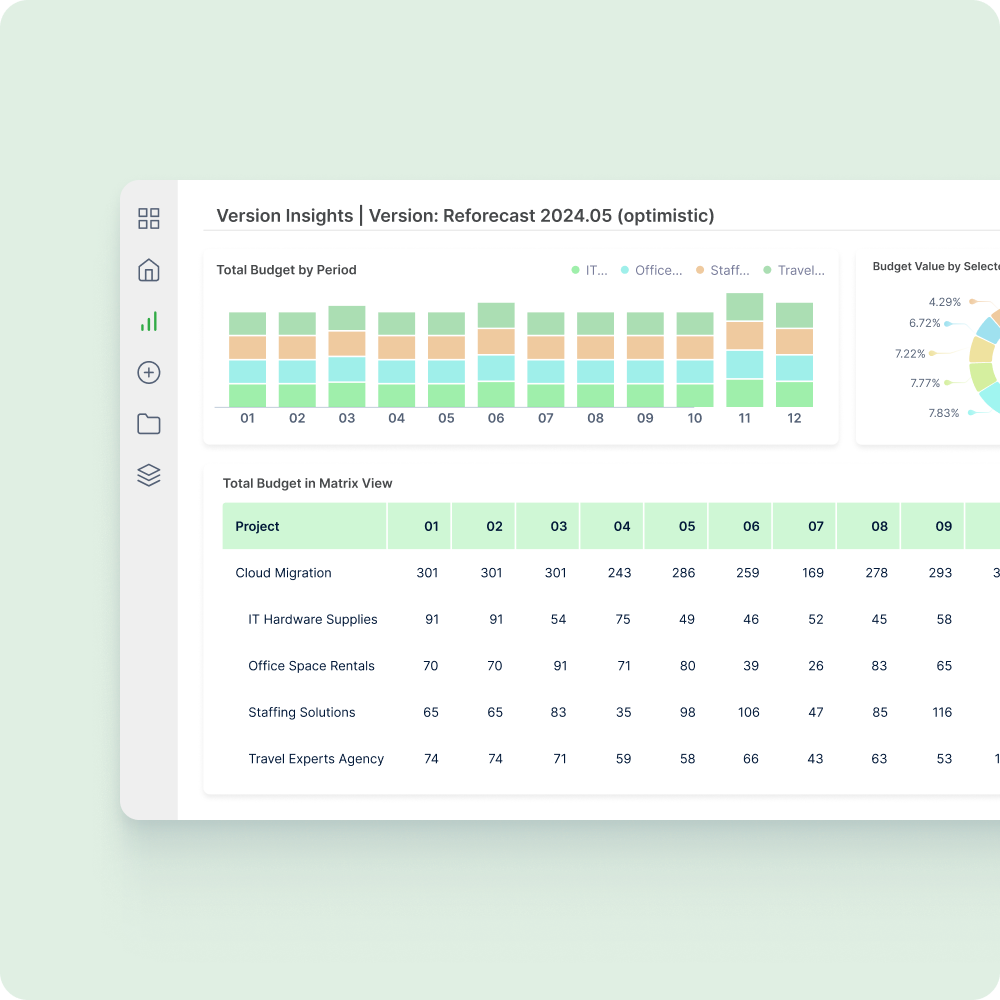Select the green analytics chart icon

pos(148,321)
